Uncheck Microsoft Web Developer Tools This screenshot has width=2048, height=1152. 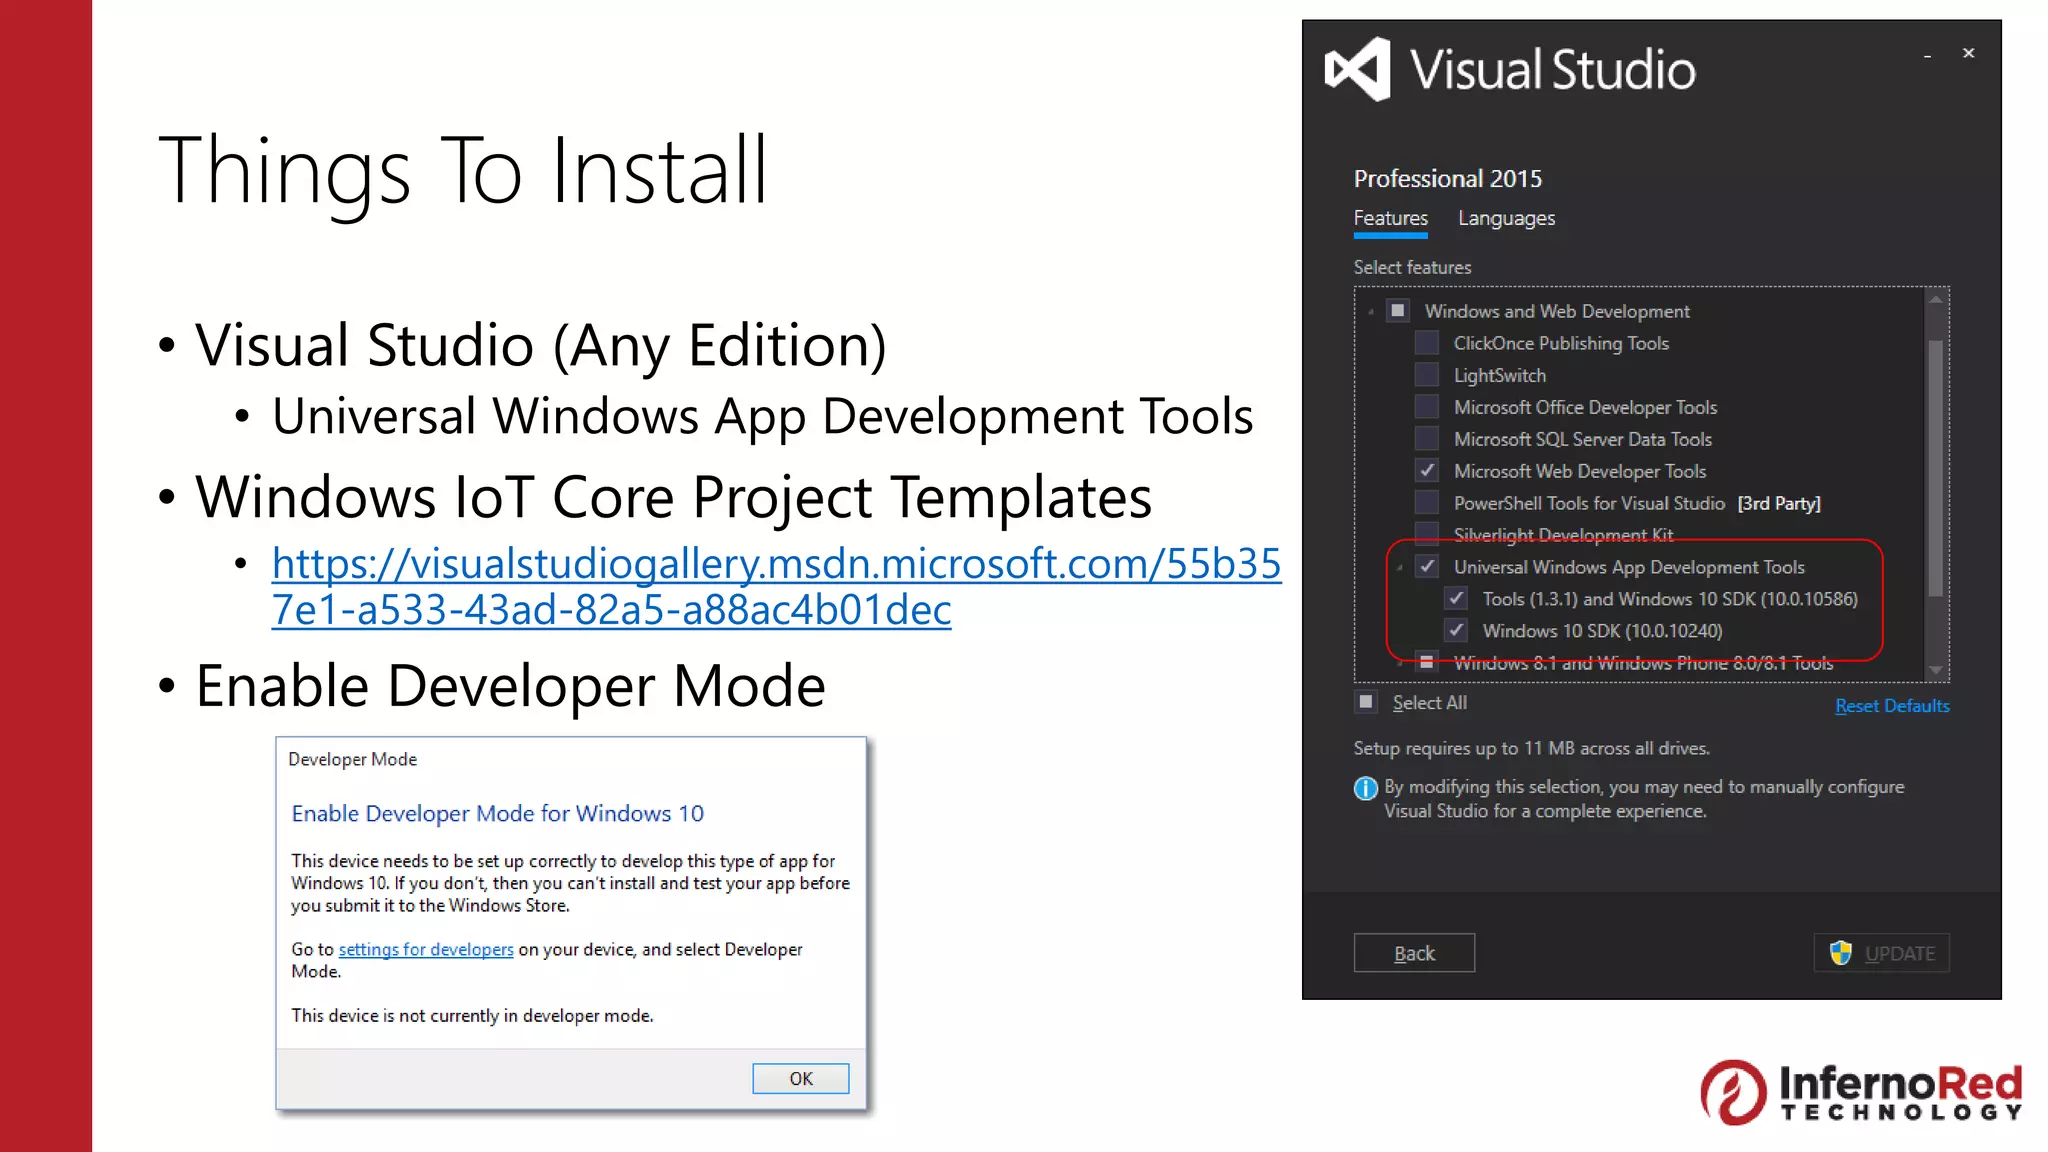click(1427, 471)
